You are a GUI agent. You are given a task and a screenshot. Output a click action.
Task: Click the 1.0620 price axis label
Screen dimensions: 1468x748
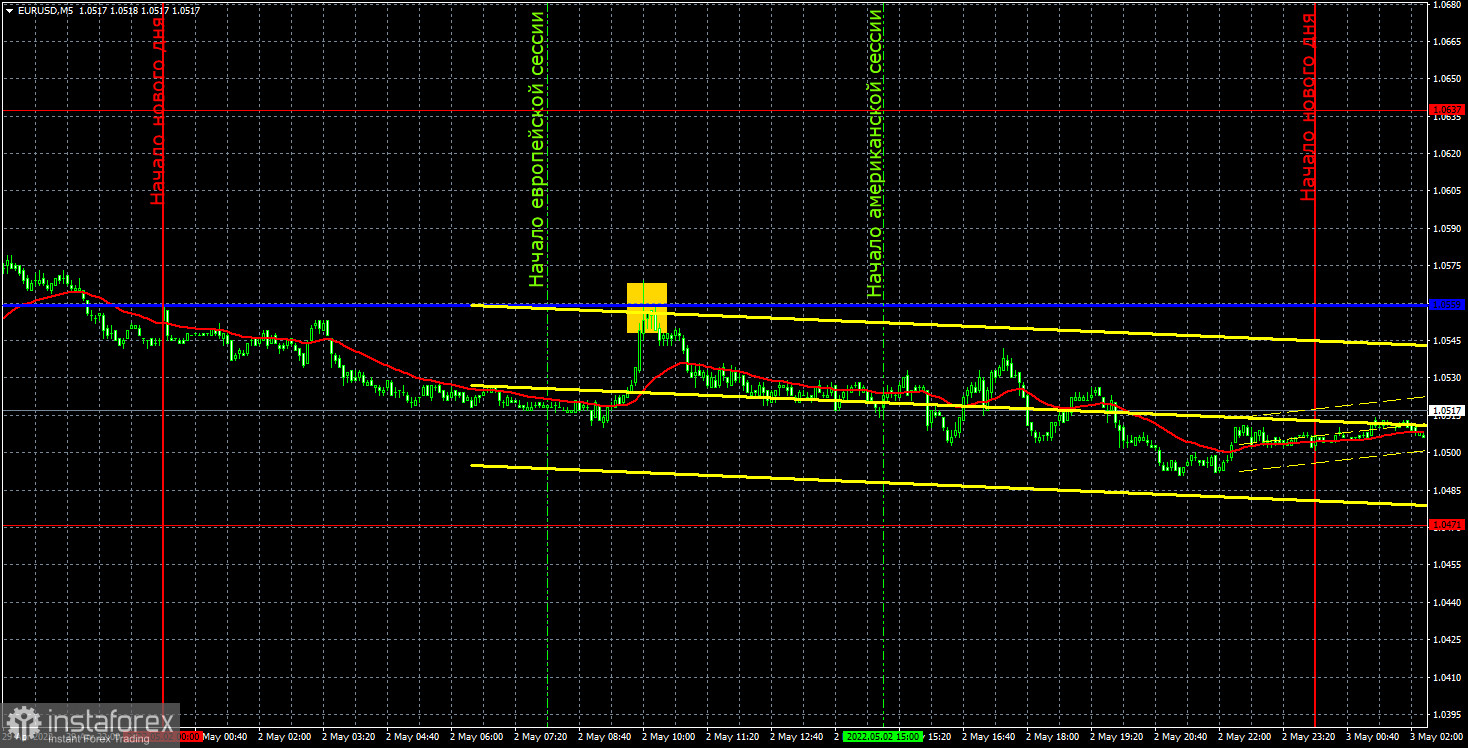1446,153
